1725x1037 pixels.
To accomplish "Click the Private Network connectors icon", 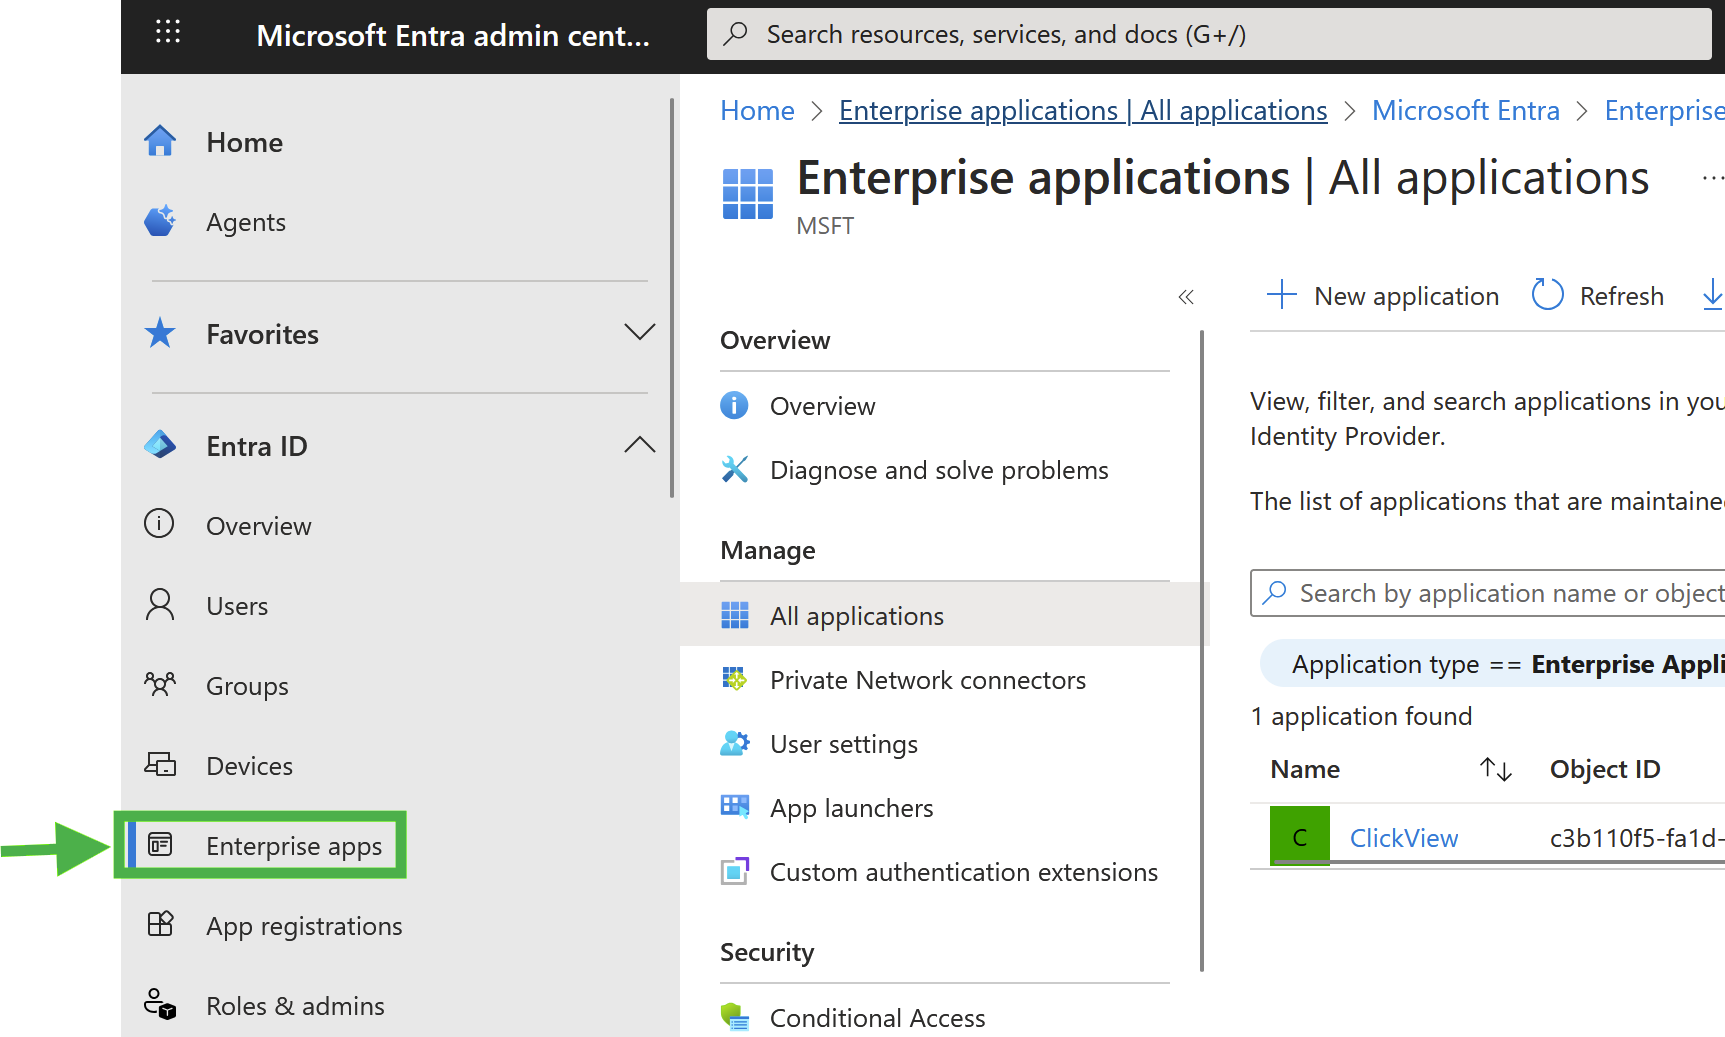I will pyautogui.click(x=735, y=679).
